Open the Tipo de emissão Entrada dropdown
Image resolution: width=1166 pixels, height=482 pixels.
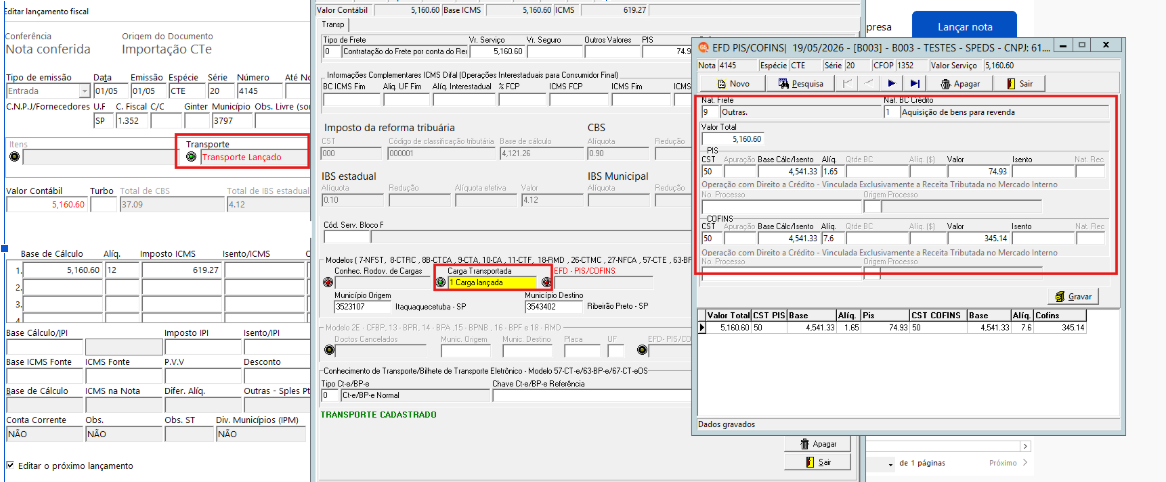(x=83, y=91)
